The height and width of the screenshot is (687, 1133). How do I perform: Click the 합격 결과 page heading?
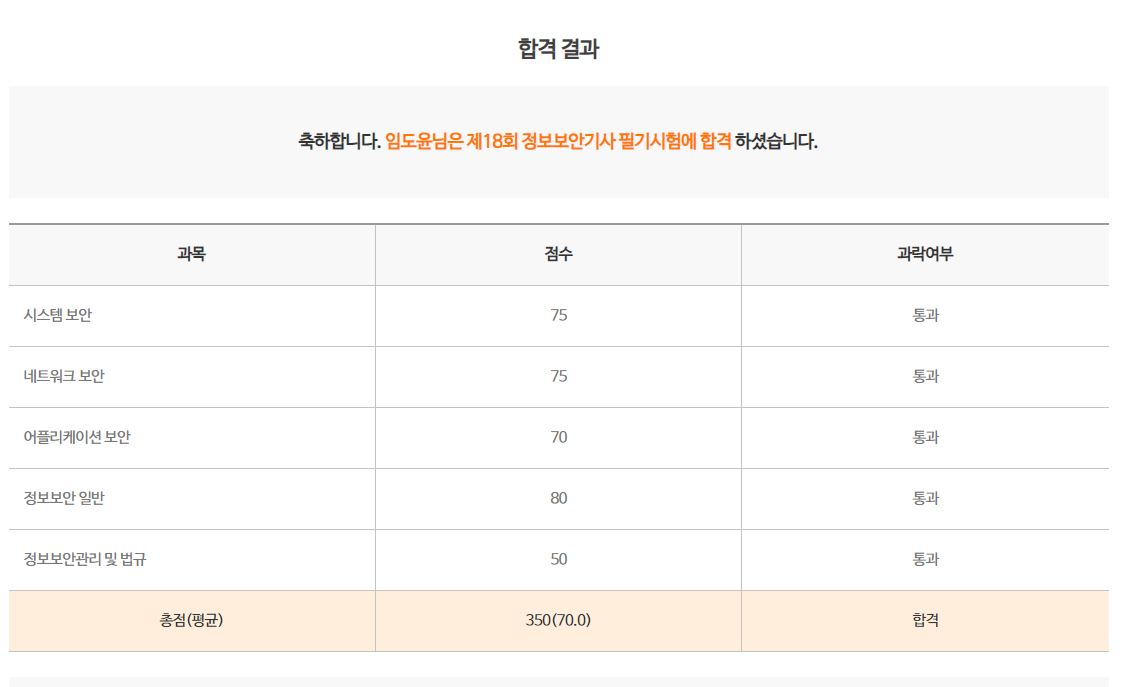559,49
